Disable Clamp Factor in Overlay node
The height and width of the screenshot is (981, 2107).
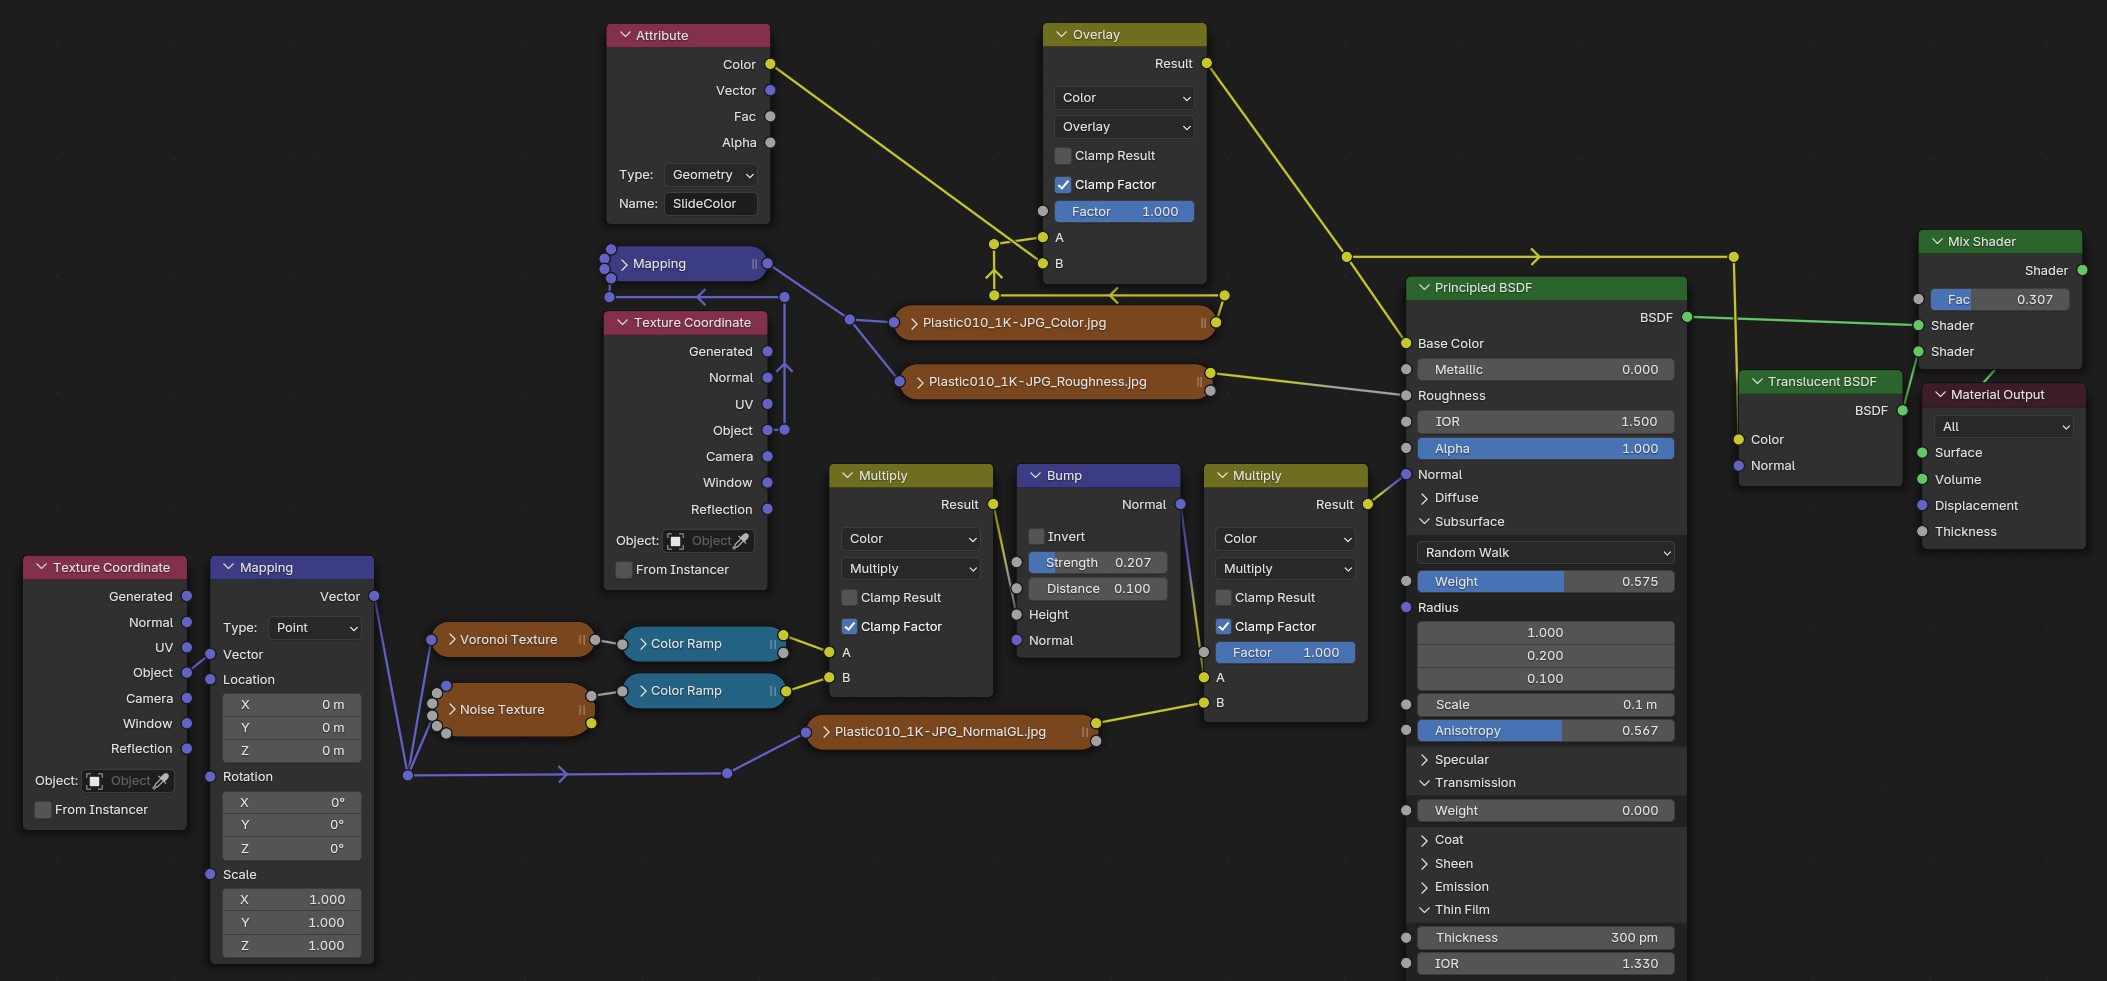point(1063,185)
